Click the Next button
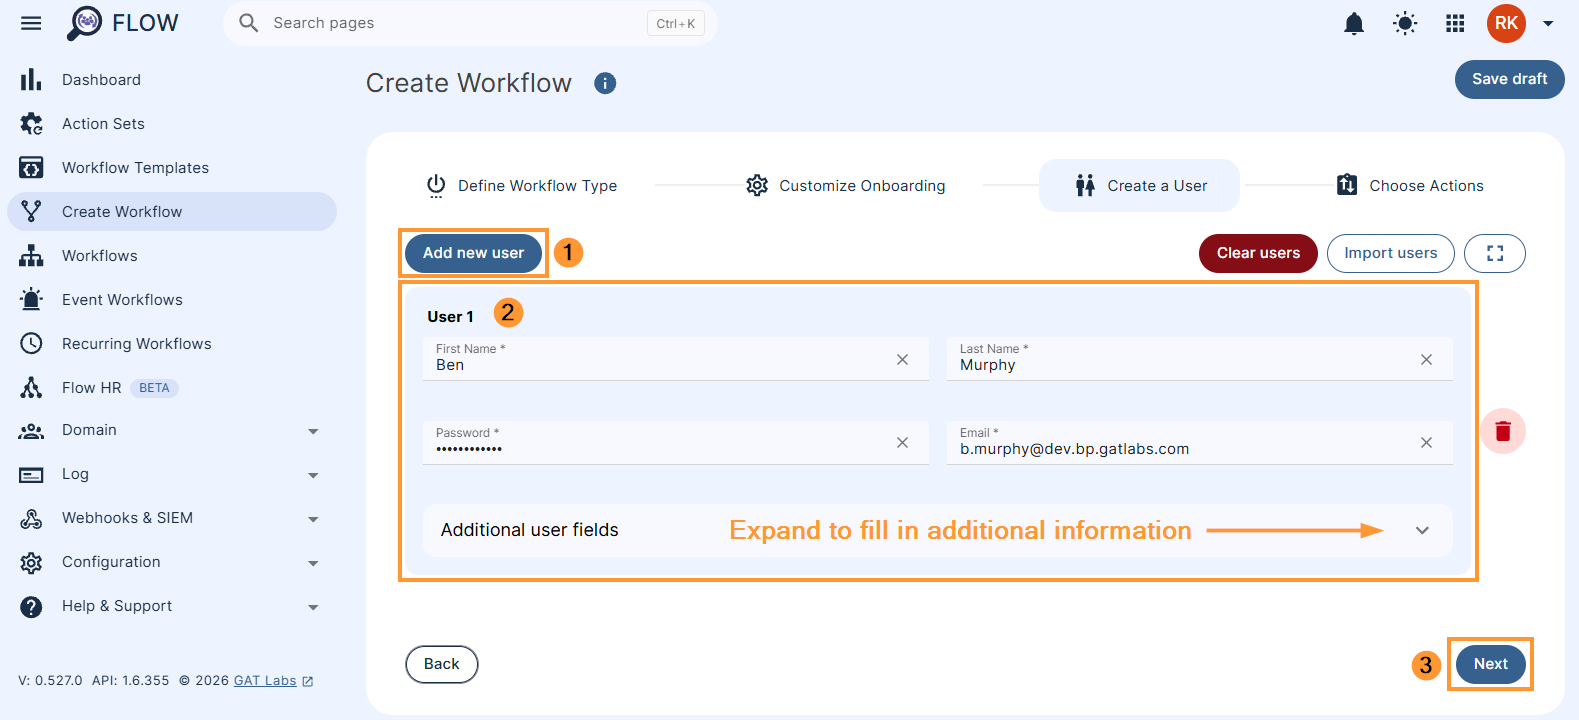1579x720 pixels. click(x=1490, y=664)
